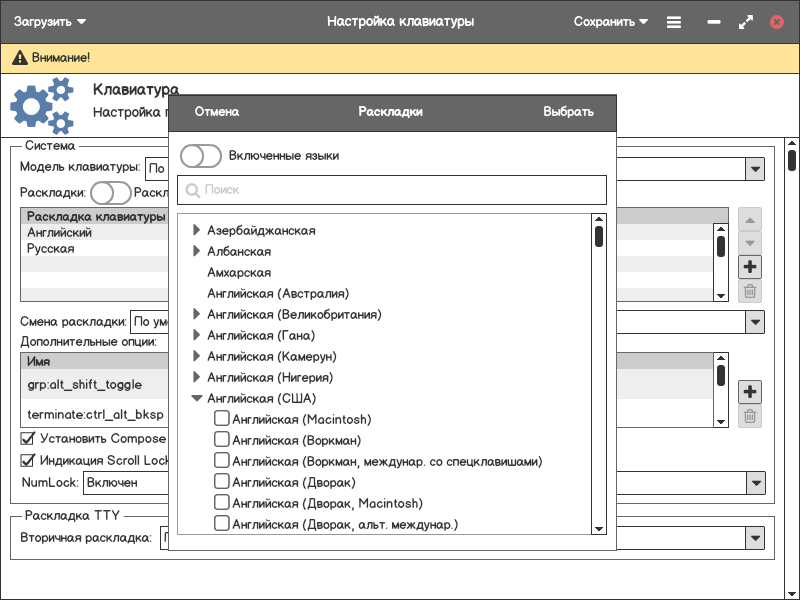Click the 'Поиск' search field
Image resolution: width=800 pixels, height=600 pixels.
400,190
